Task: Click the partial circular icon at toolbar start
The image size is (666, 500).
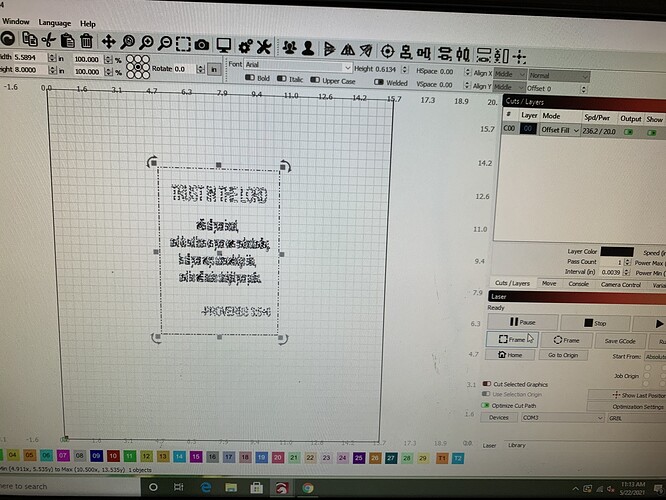Action: click(7, 39)
